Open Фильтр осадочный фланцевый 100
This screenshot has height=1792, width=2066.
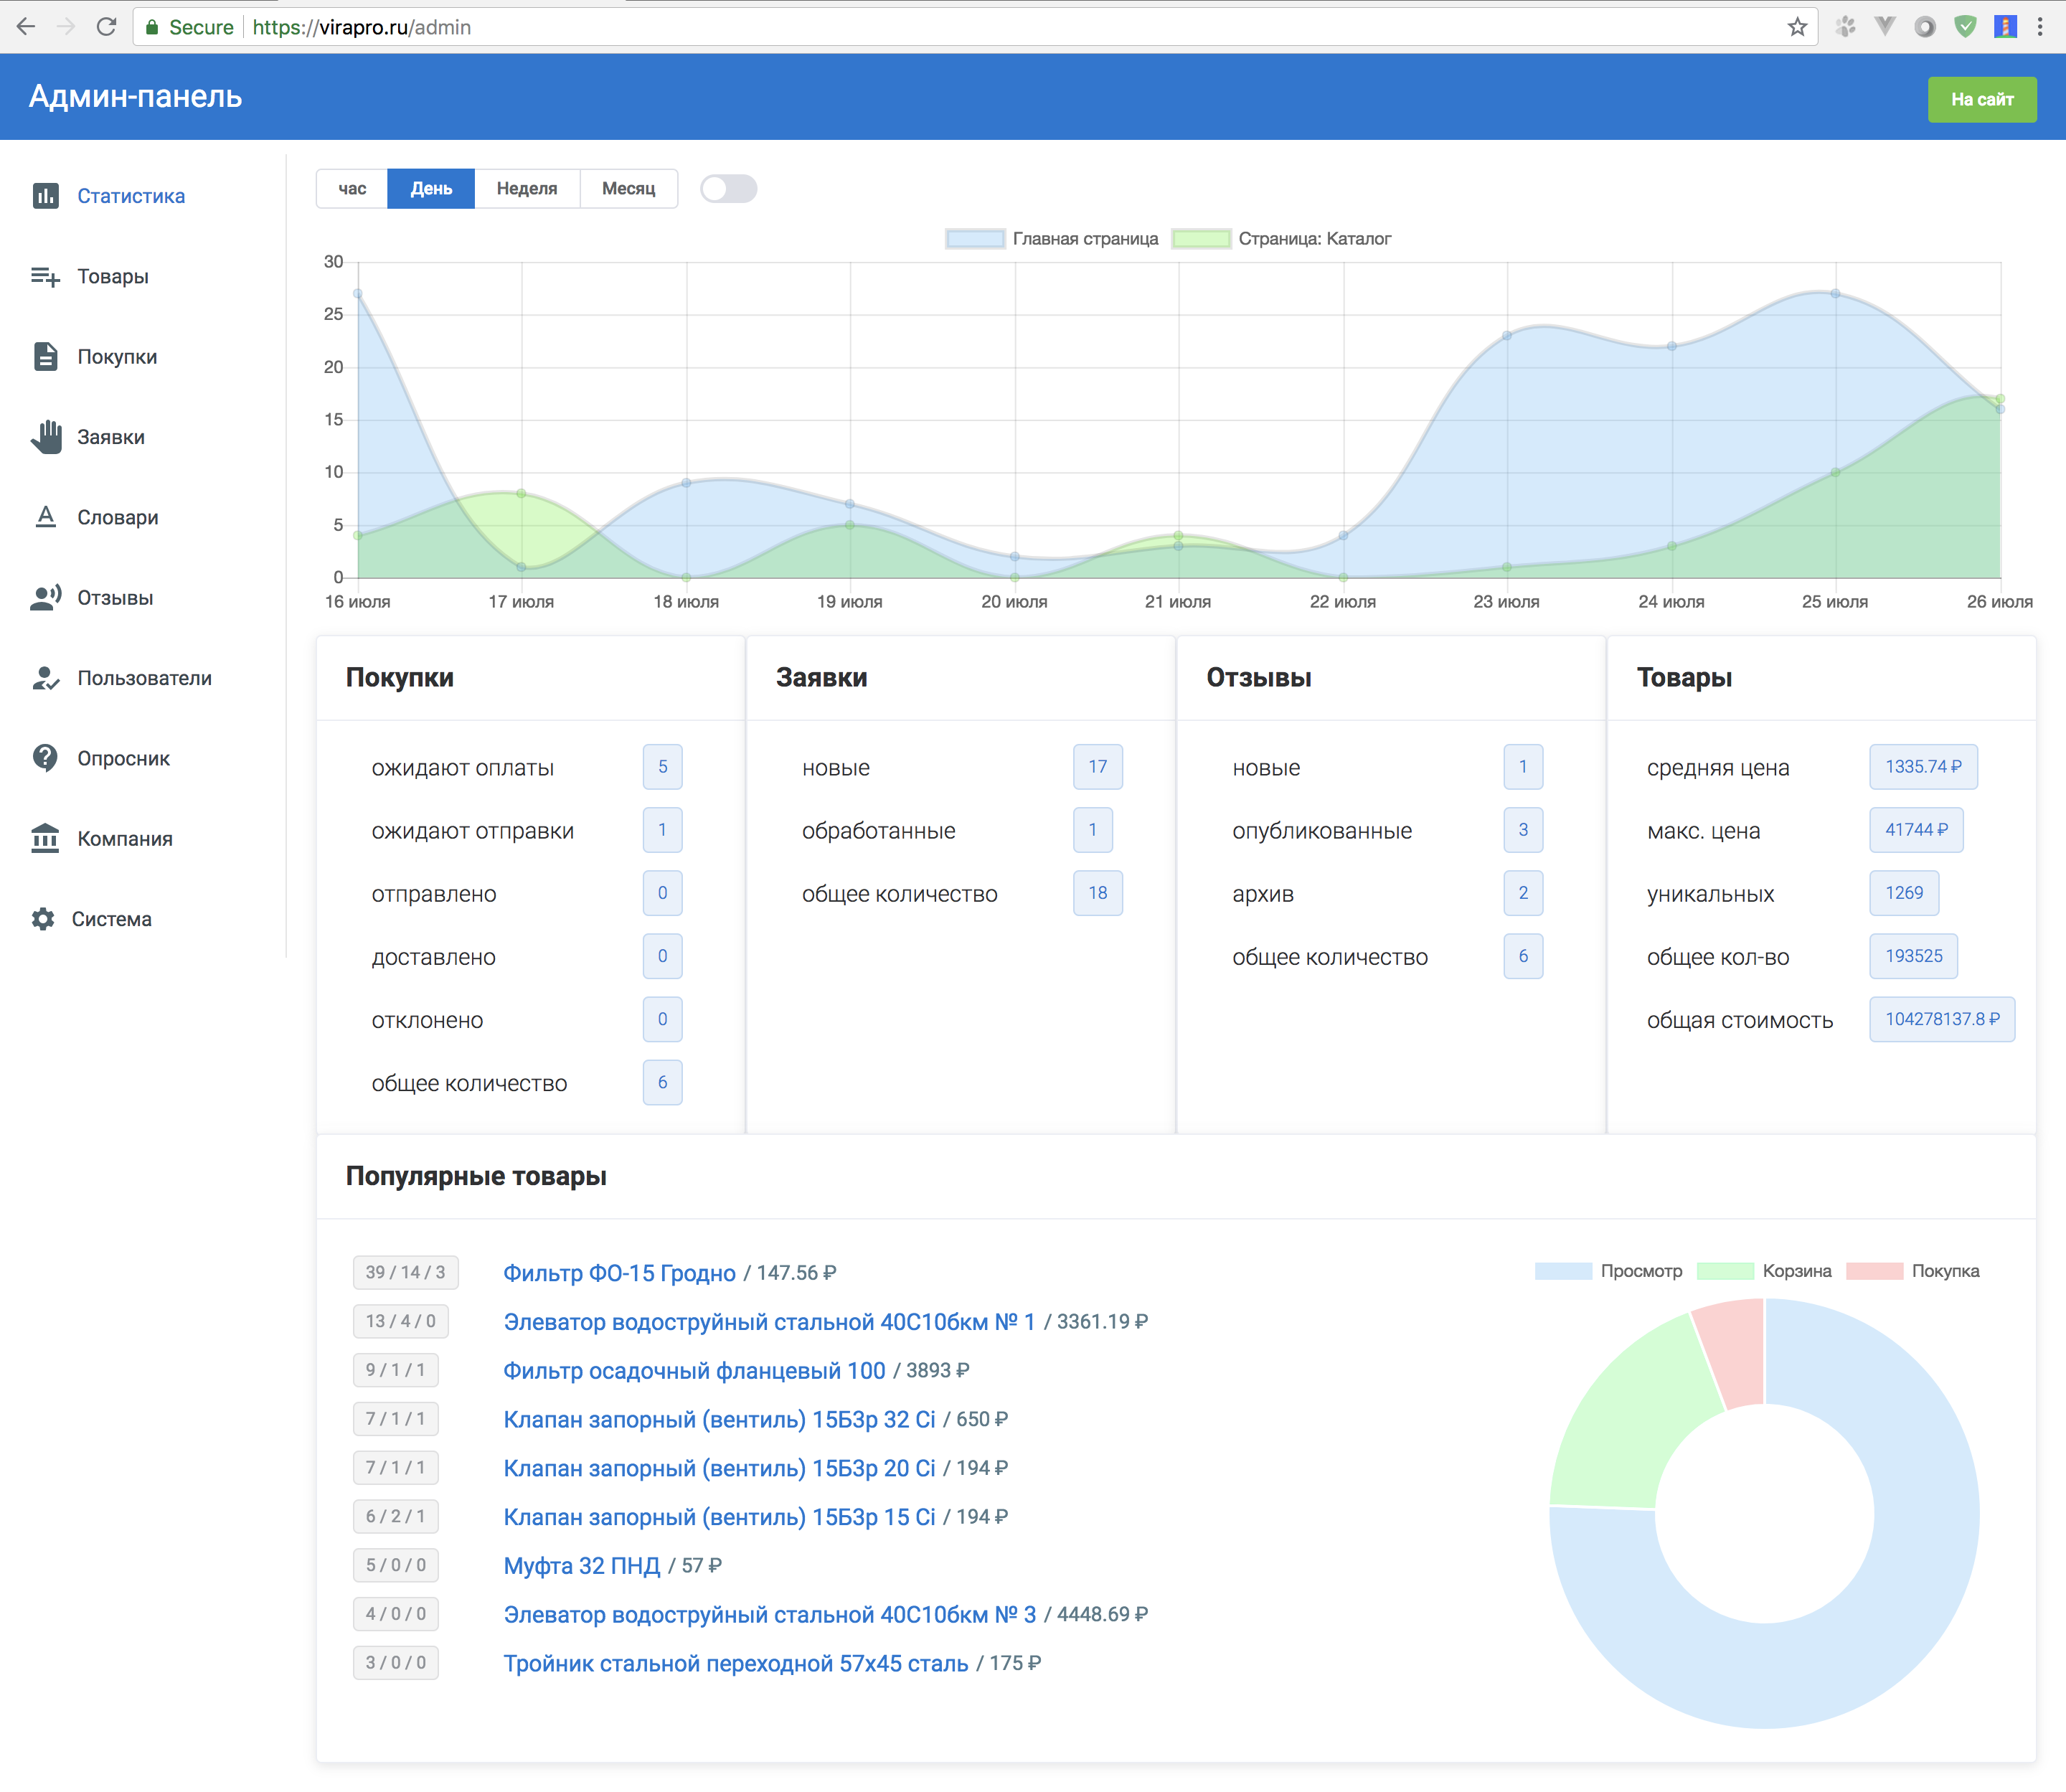(x=694, y=1371)
